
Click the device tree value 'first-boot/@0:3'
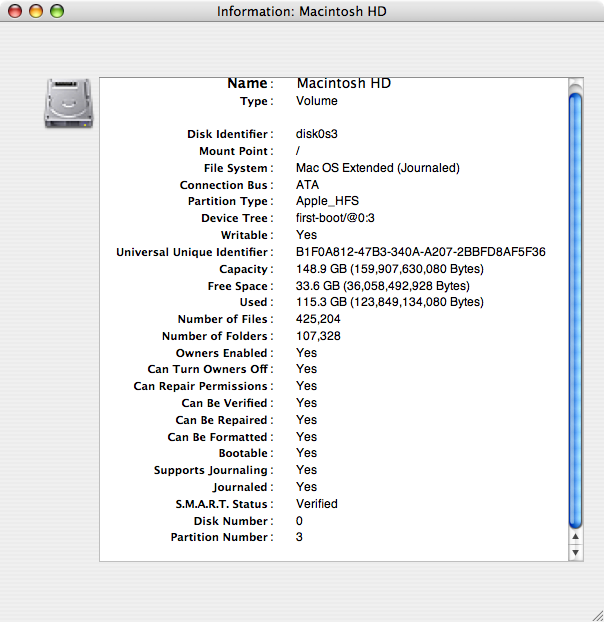[335, 218]
